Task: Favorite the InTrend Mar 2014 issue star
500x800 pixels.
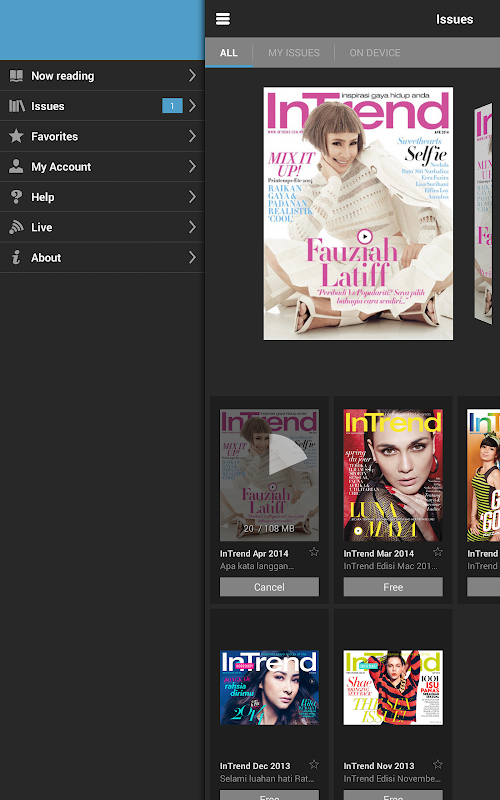Action: (x=438, y=552)
